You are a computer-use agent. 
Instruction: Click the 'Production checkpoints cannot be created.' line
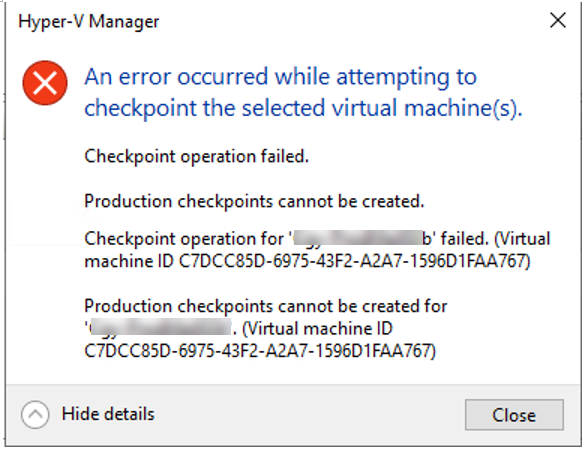pos(254,202)
